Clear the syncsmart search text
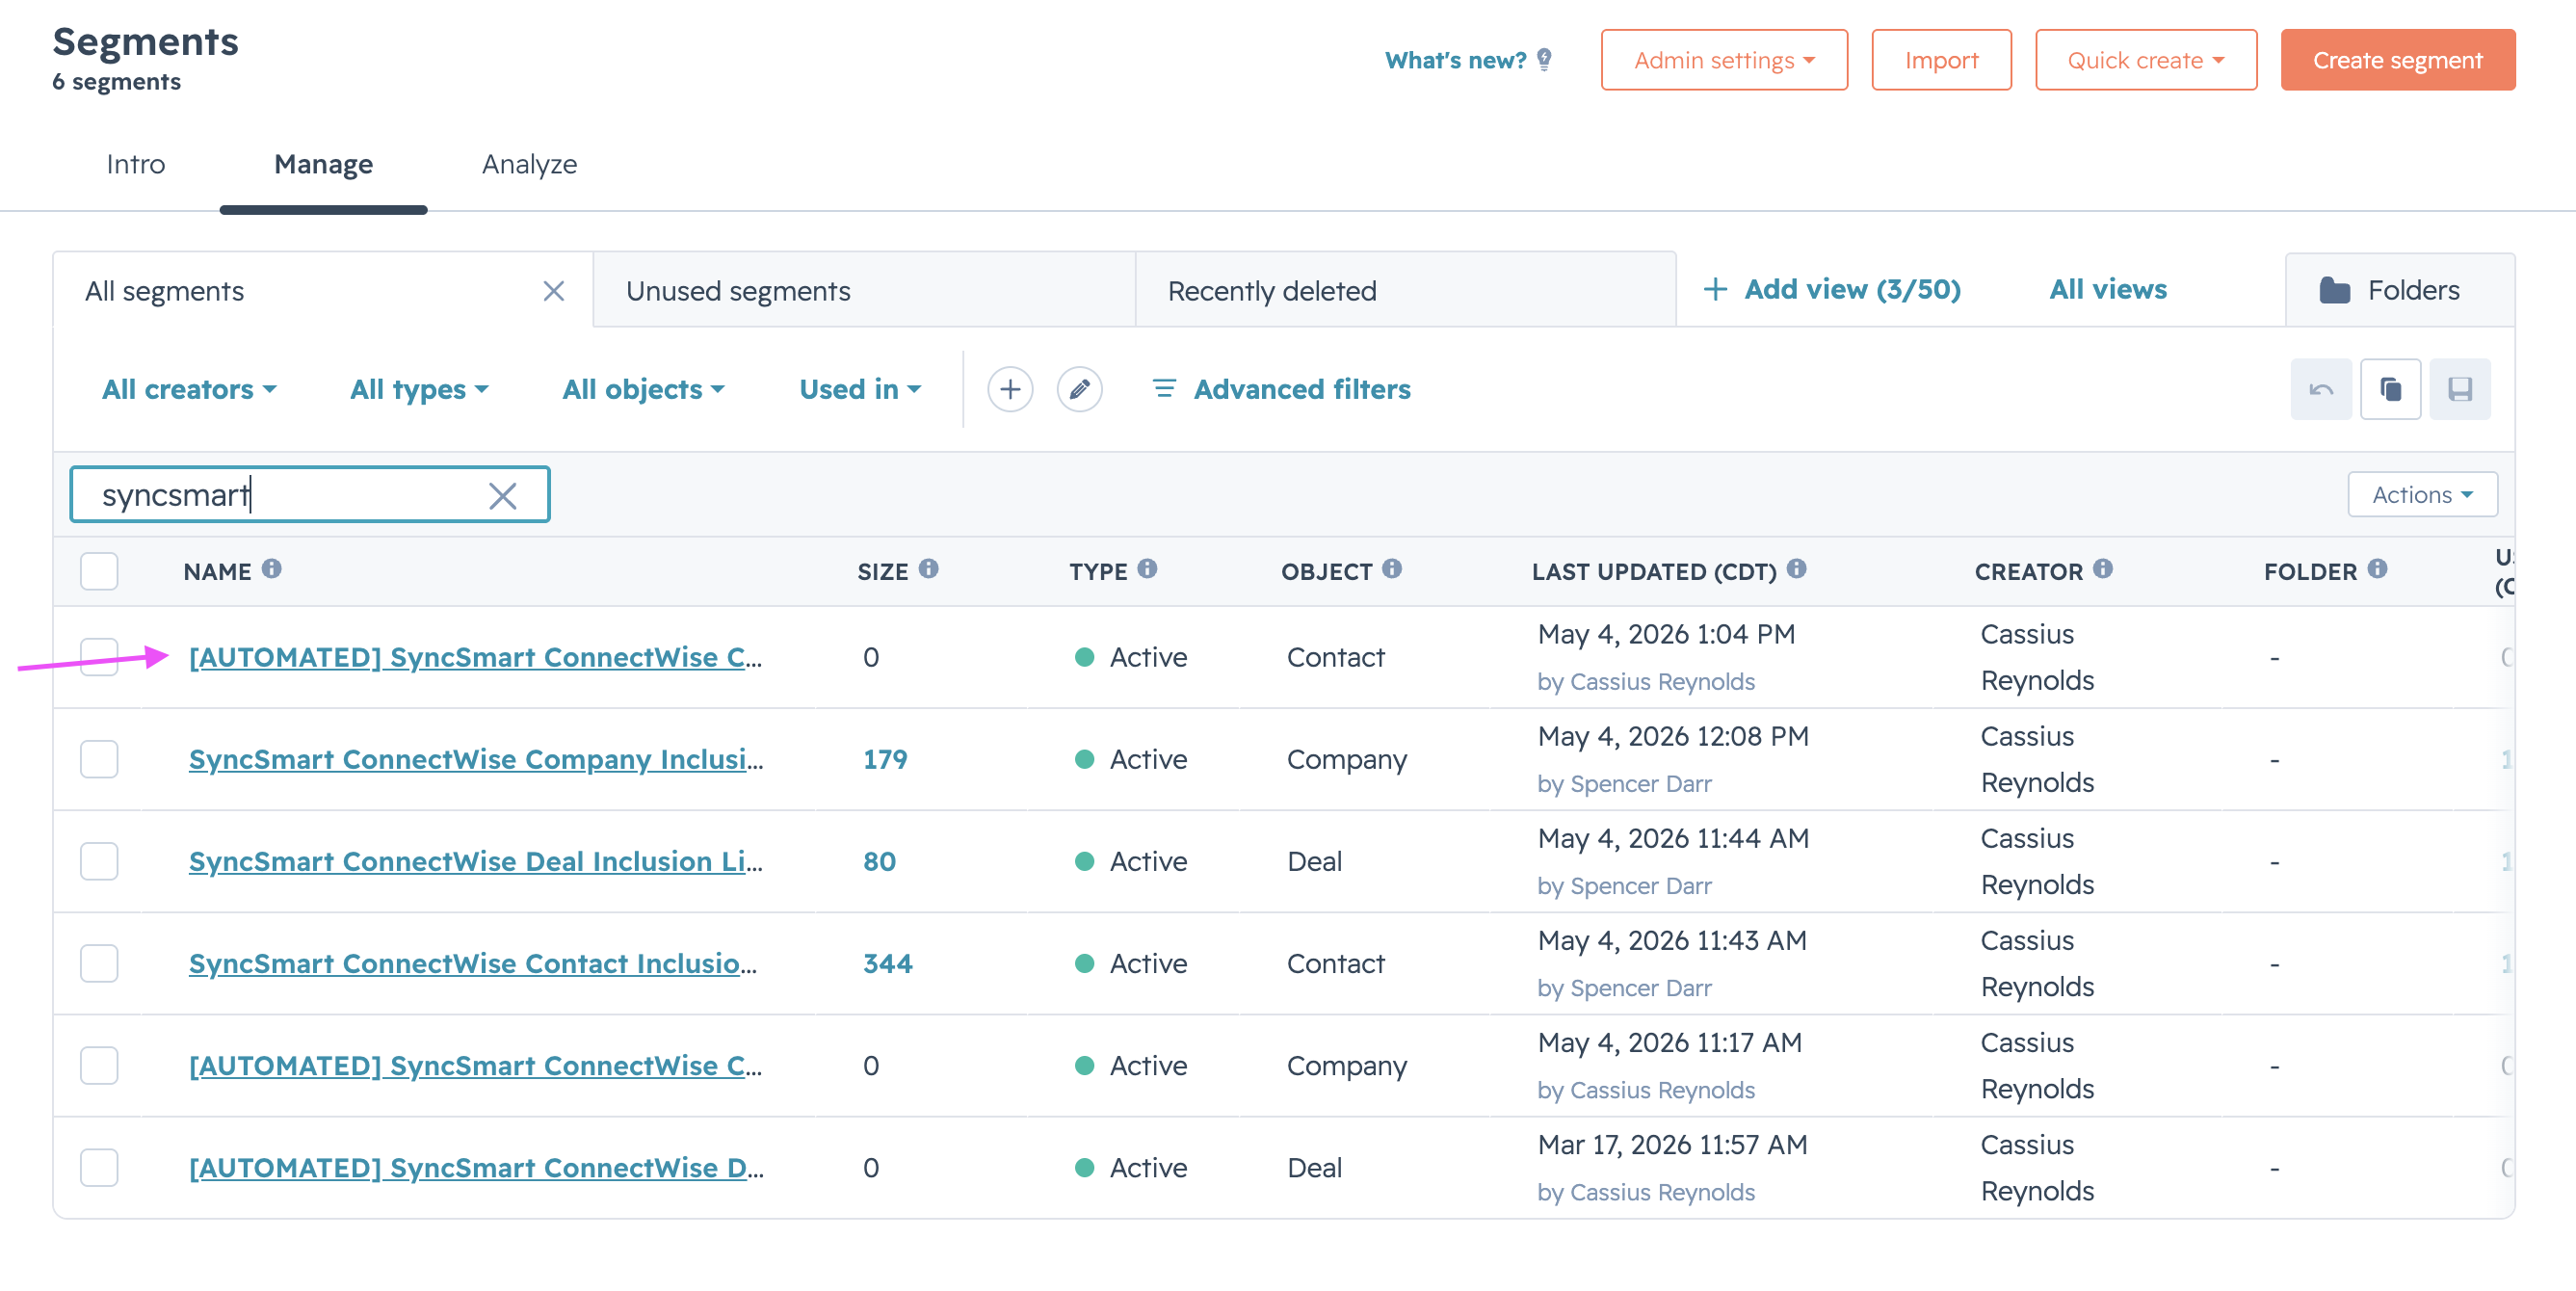The image size is (2576, 1291). [x=502, y=495]
